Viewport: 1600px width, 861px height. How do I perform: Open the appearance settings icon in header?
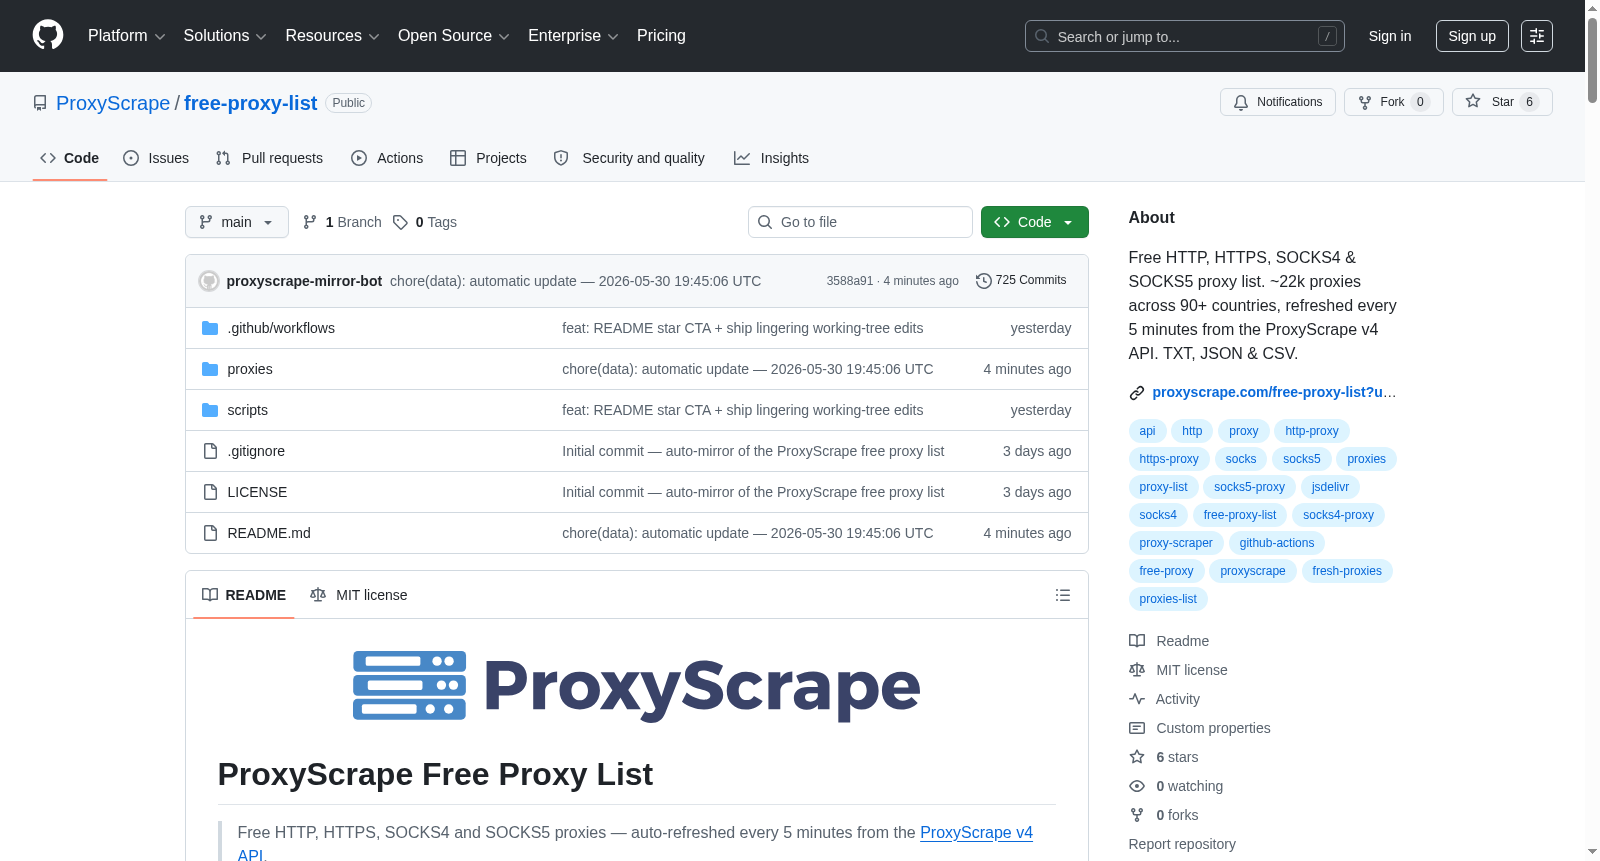1537,36
